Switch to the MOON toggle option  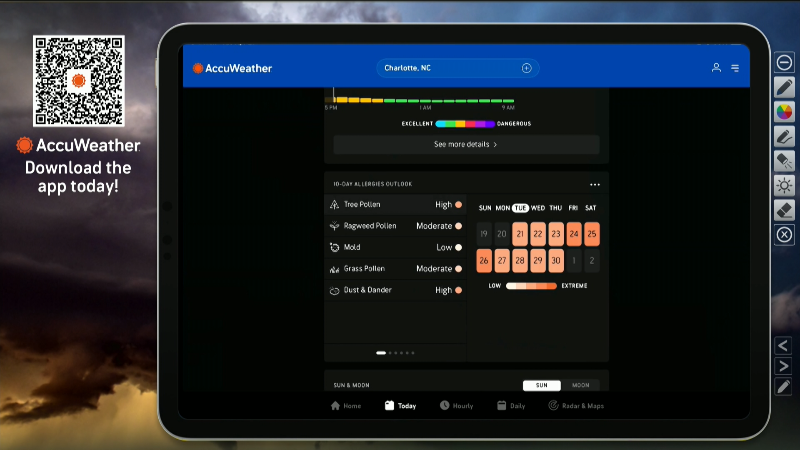point(580,385)
